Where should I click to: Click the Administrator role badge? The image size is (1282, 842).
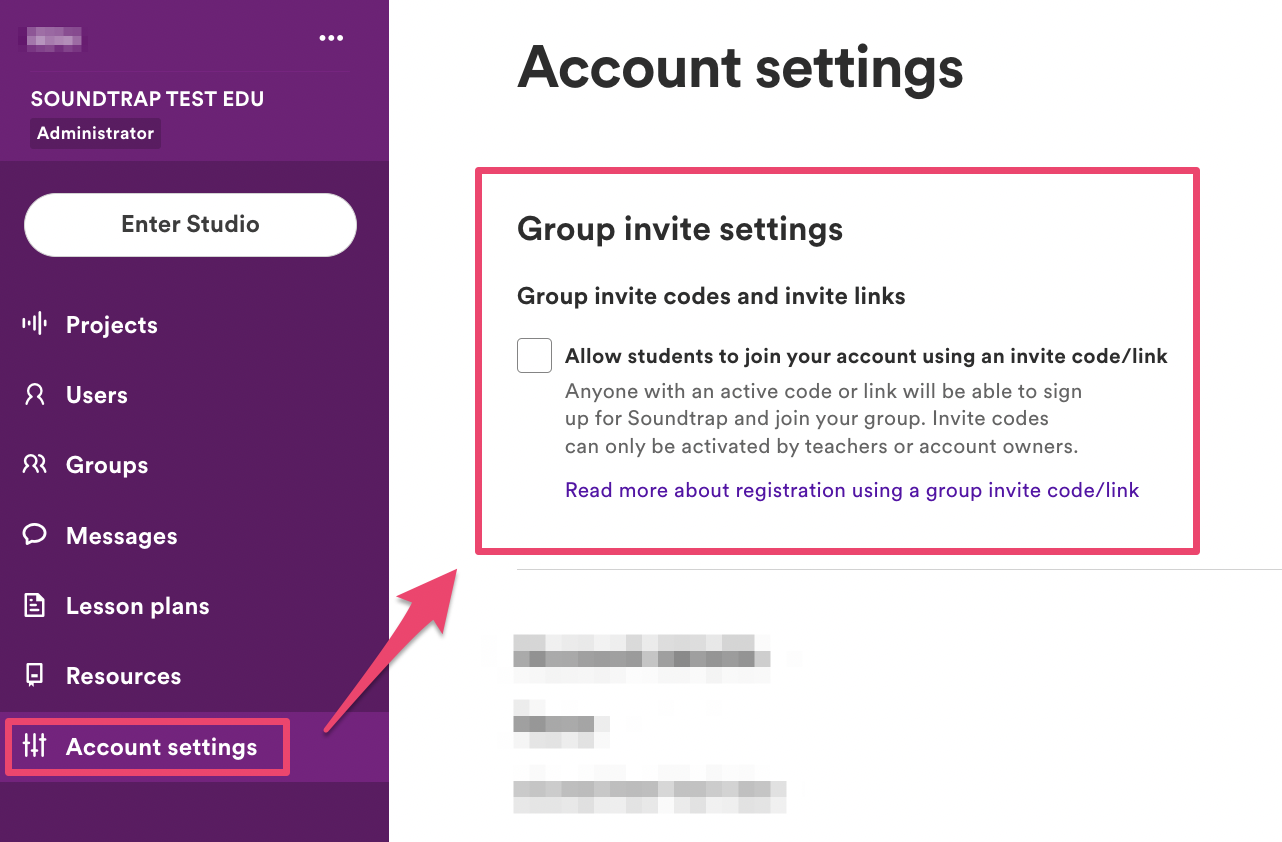pyautogui.click(x=96, y=133)
